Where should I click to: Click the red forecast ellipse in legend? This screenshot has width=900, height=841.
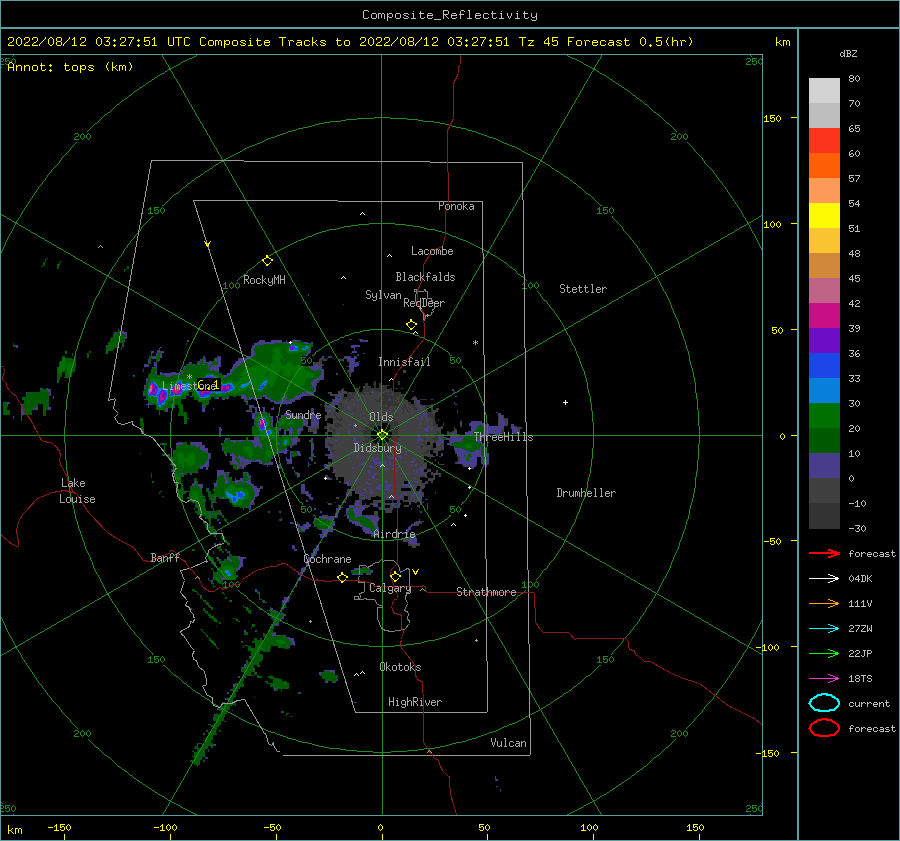(x=824, y=728)
